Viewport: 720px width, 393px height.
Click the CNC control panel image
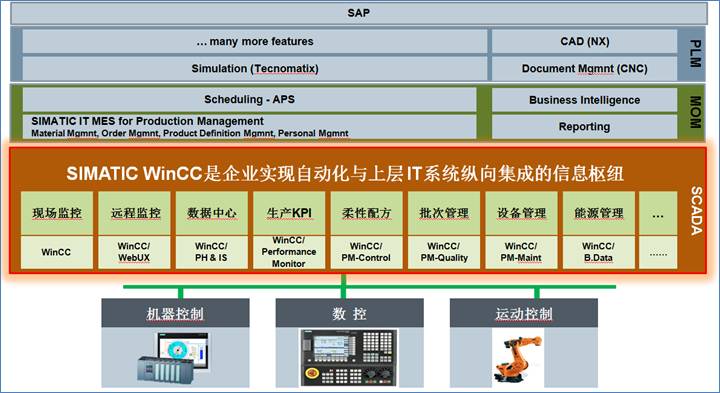(349, 357)
